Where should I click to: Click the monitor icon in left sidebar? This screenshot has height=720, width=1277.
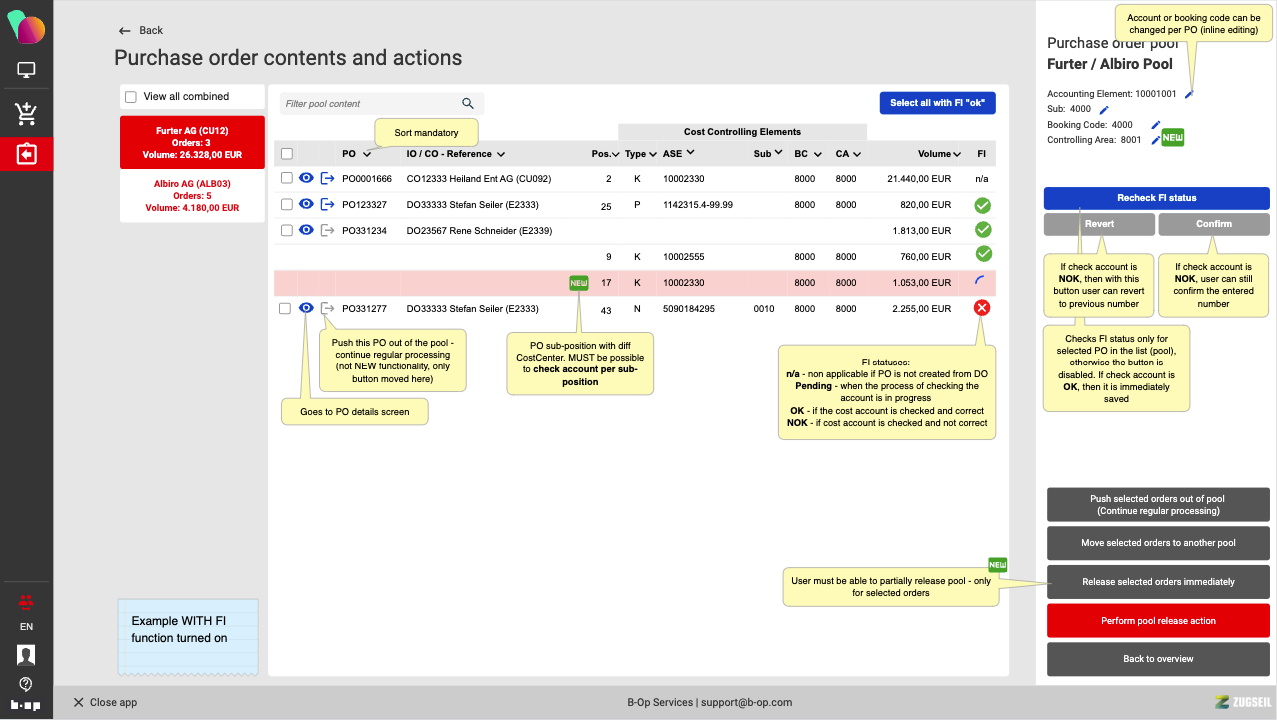coord(26,71)
